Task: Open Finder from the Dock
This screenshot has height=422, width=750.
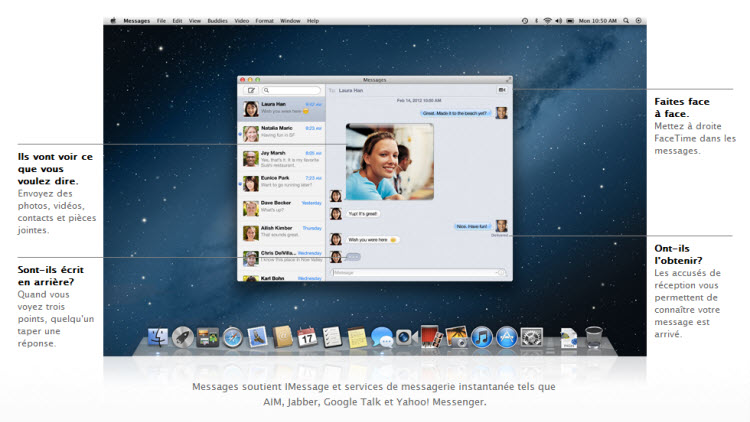Action: (158, 337)
